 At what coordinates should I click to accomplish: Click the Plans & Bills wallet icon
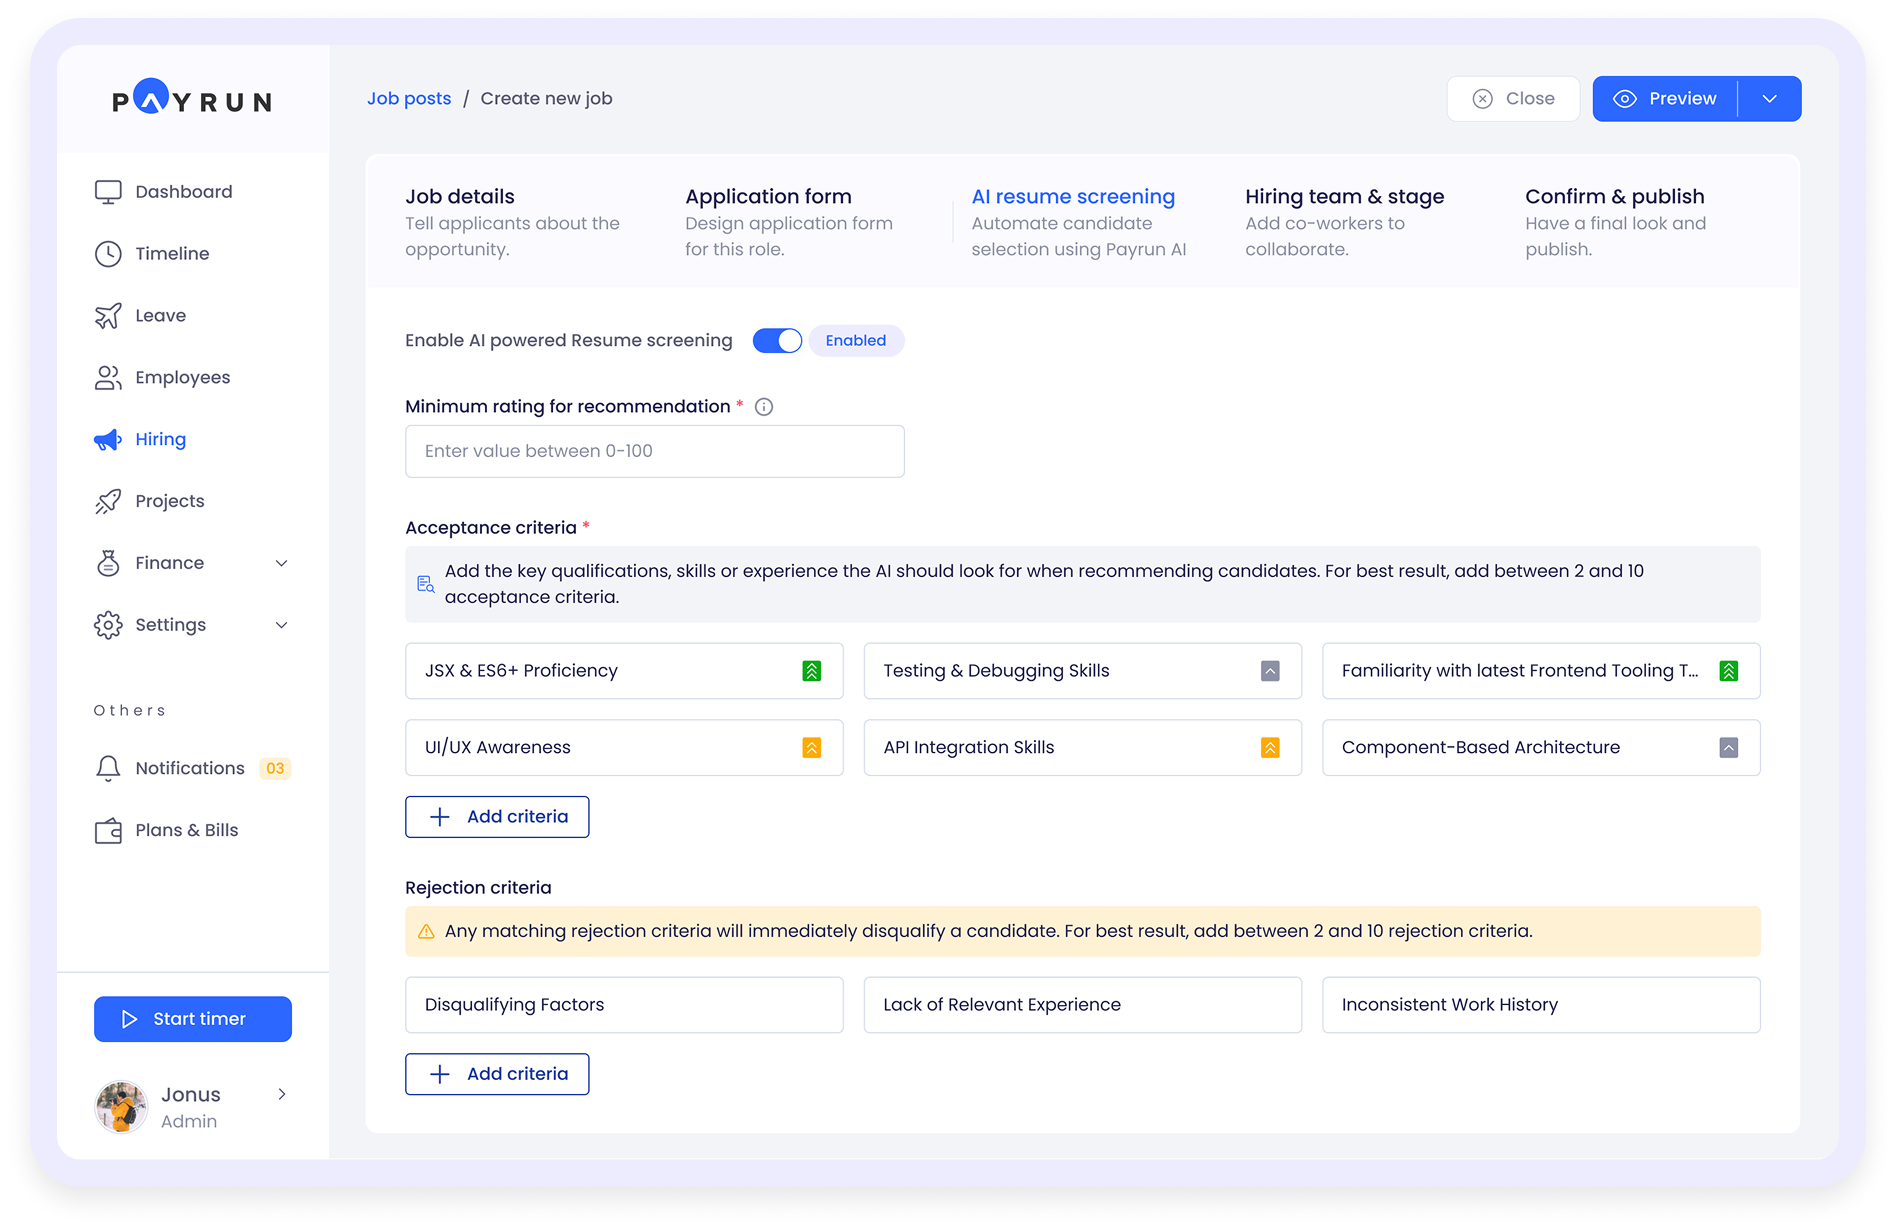click(x=108, y=831)
